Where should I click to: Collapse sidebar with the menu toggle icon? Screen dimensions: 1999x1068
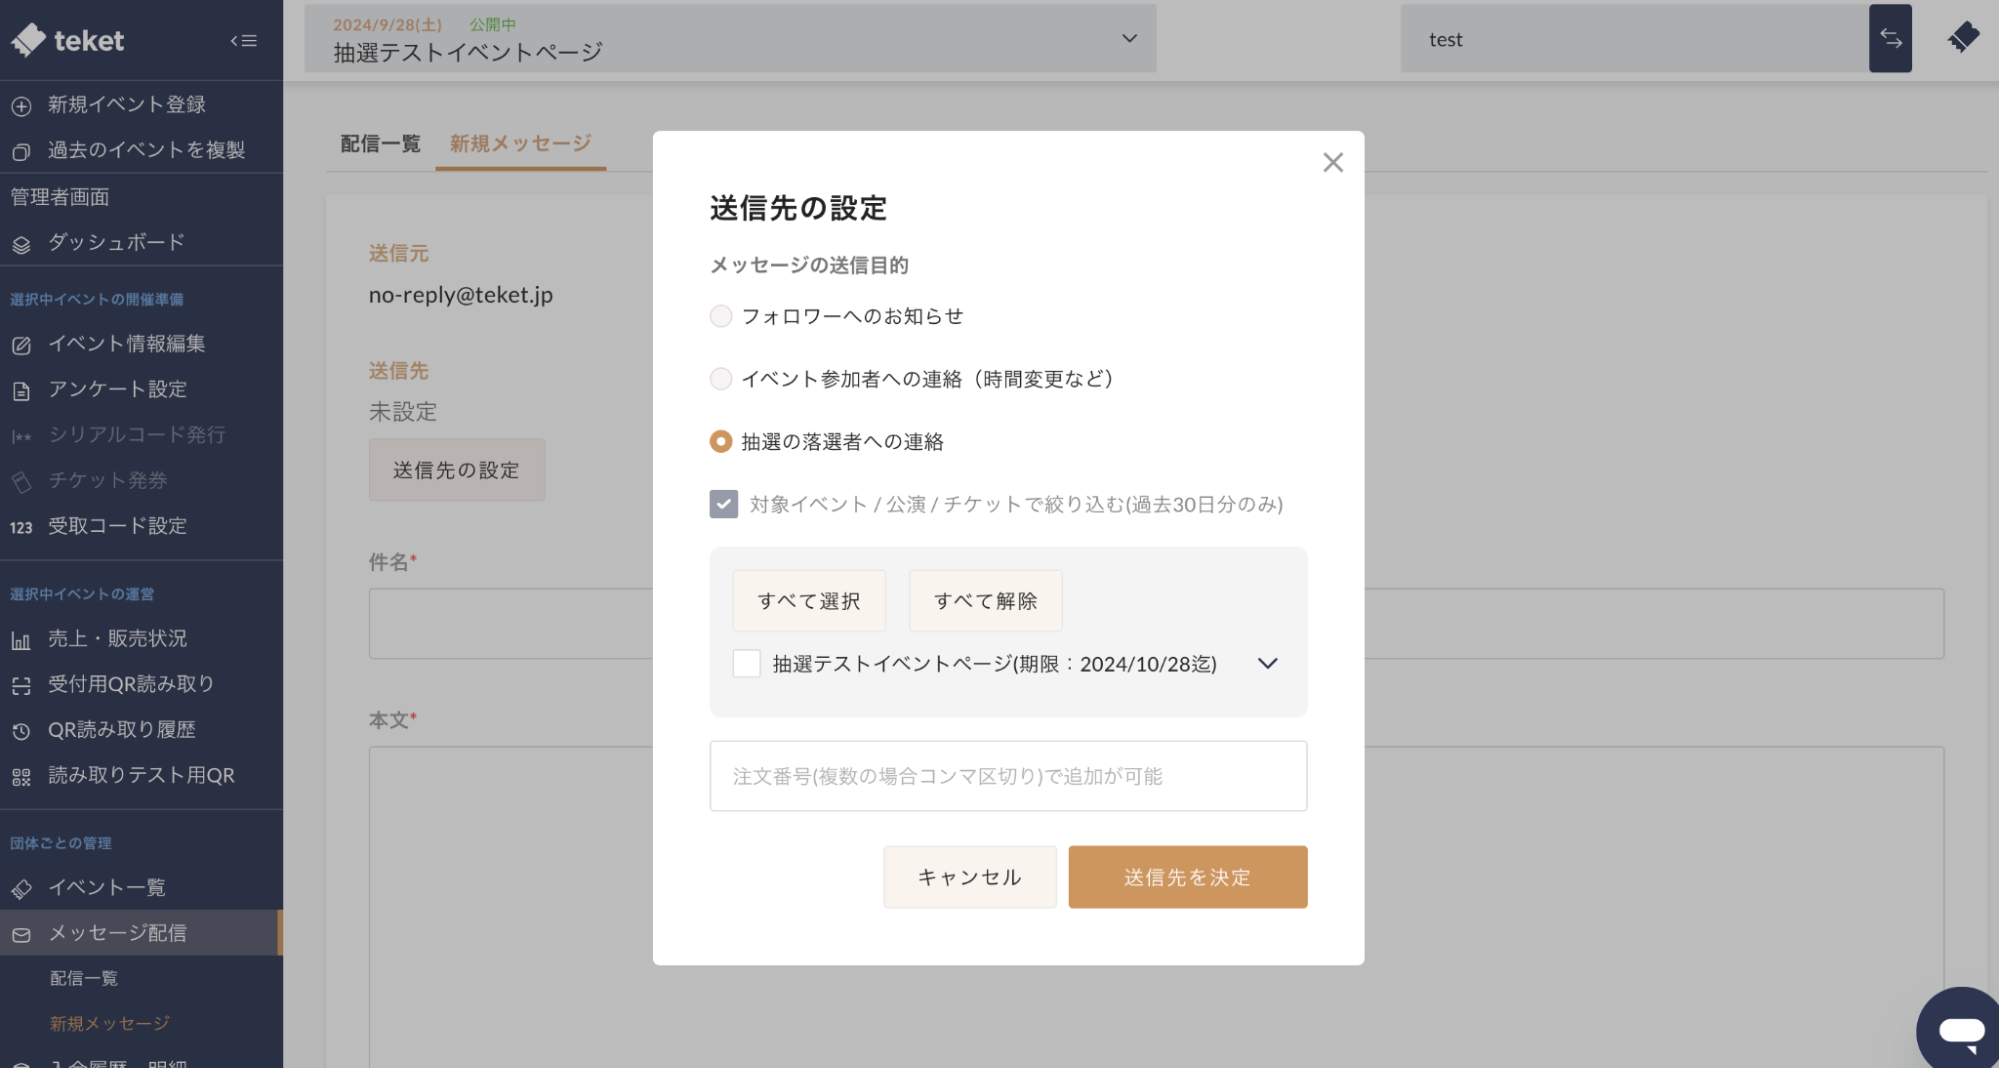pyautogui.click(x=243, y=41)
